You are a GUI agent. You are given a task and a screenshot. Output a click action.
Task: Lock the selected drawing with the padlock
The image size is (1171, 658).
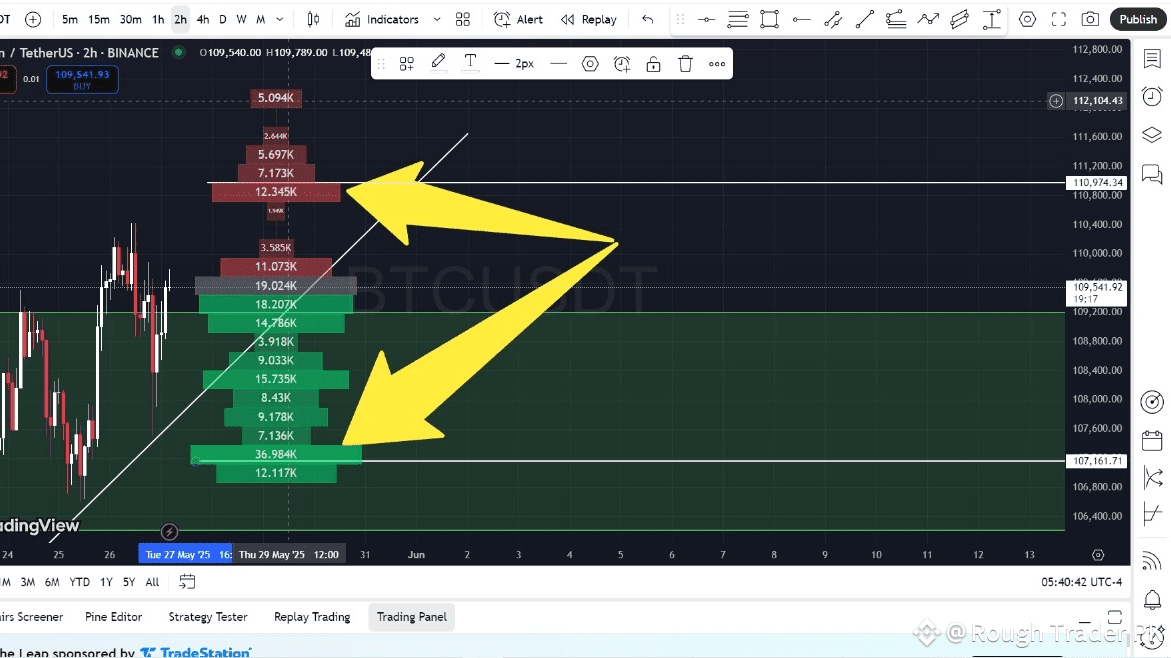click(653, 62)
